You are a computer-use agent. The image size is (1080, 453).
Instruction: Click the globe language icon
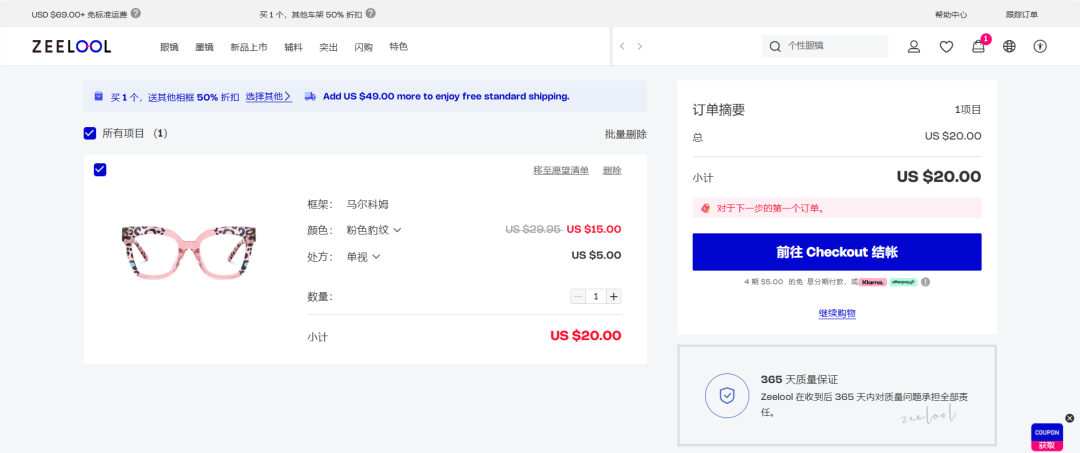1009,46
